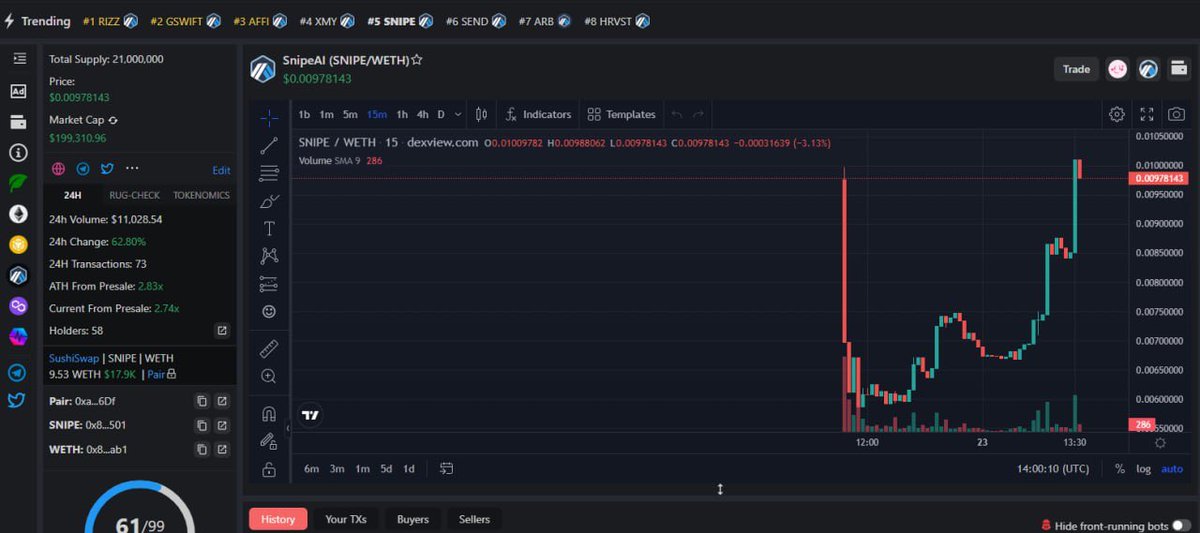Collapse the drawing toolbar side arrow
The width and height of the screenshot is (1200, 533).
288,427
